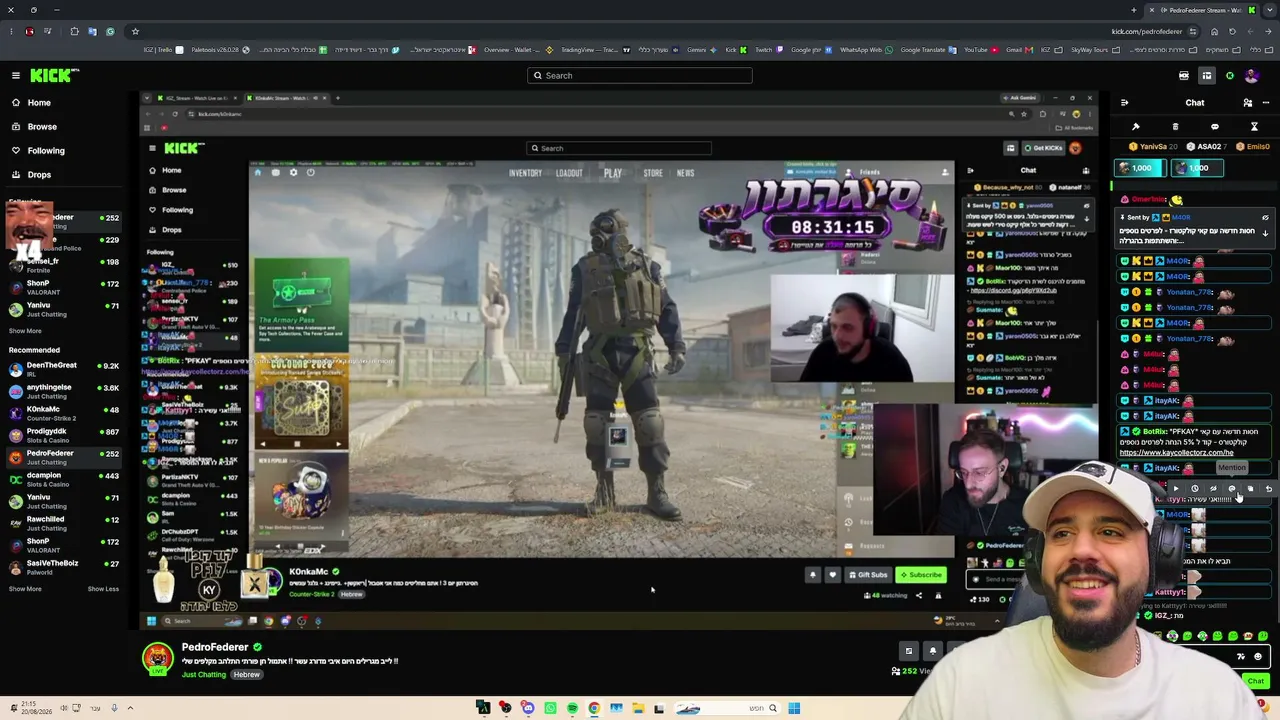Screen dimensions: 1280x720
Task: Bookmark this page with star icon
Action: pyautogui.click(x=135, y=31)
